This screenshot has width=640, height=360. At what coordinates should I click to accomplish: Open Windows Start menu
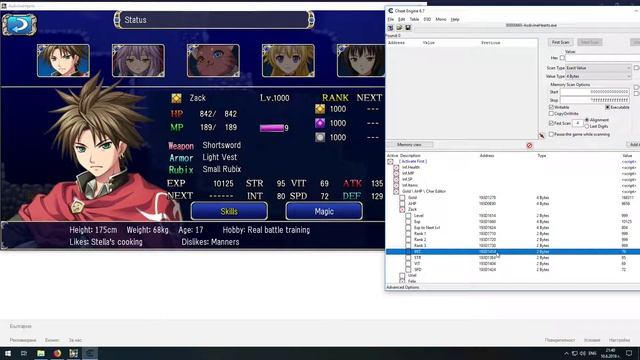(8, 353)
